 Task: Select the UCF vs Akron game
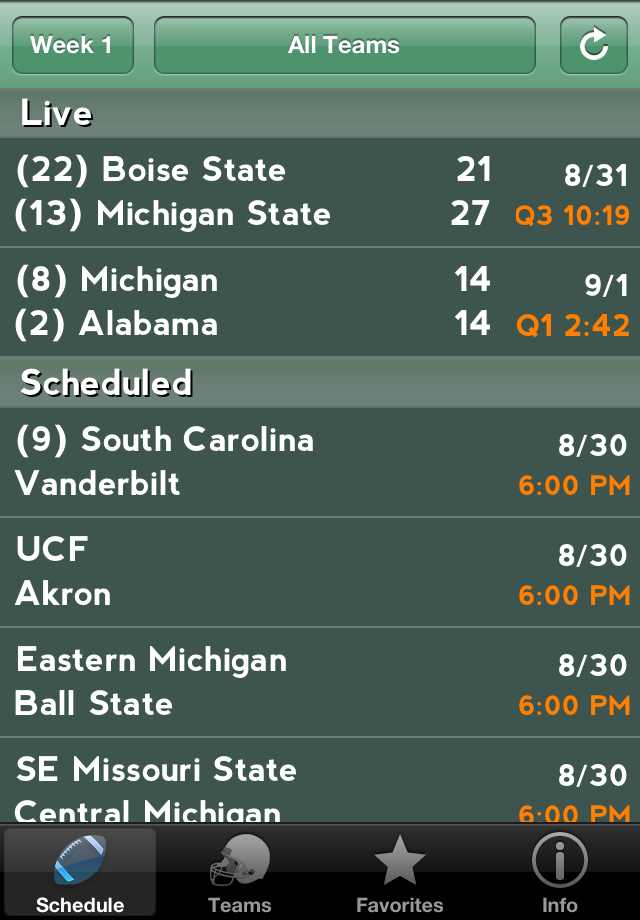320,572
